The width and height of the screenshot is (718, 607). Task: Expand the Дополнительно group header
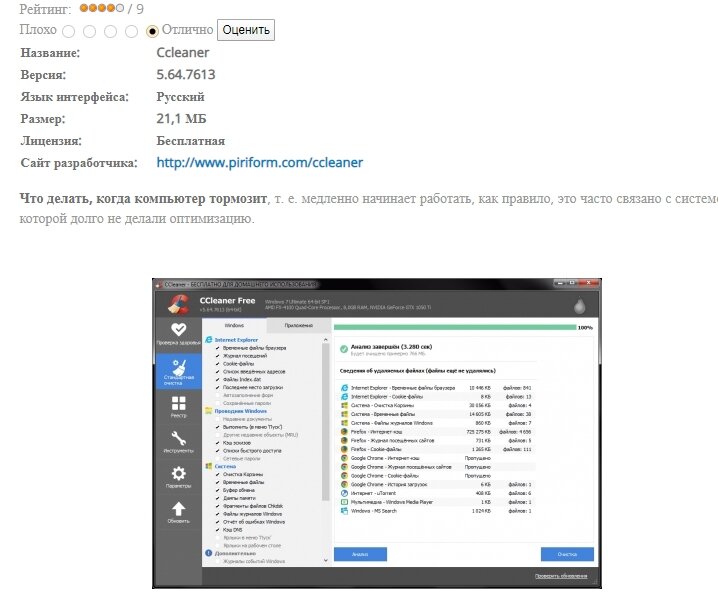[235, 553]
